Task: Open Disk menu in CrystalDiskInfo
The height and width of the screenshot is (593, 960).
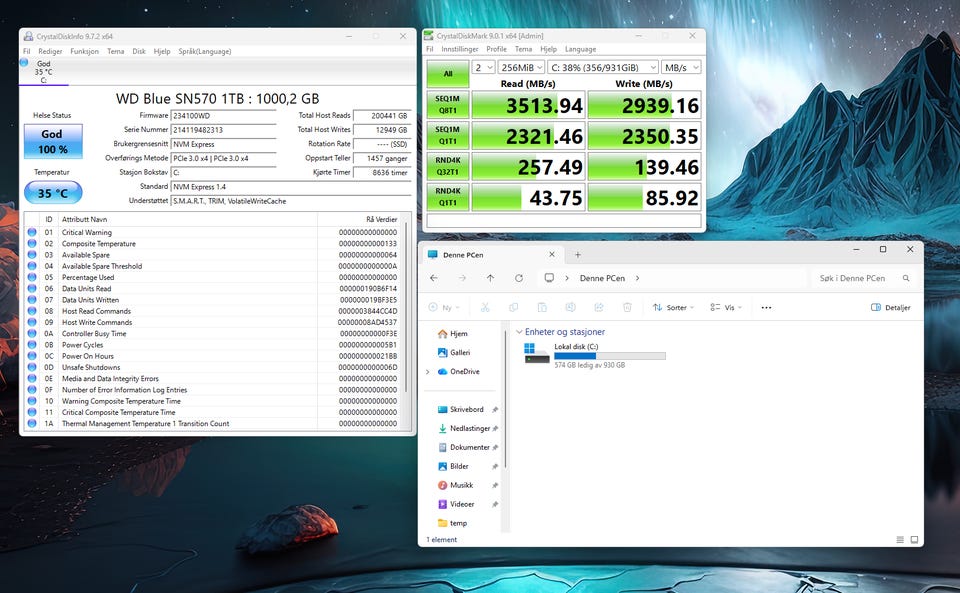Action: 139,51
